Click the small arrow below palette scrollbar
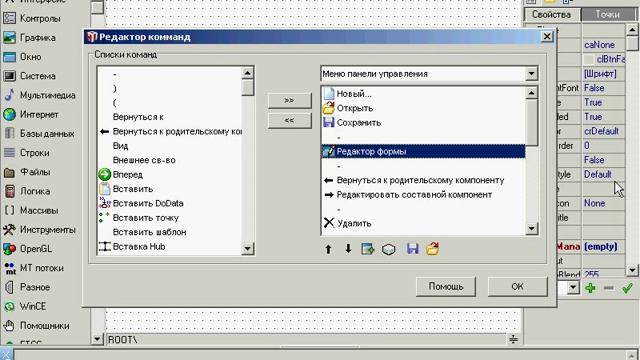The width and height of the screenshot is (640, 360). pyautogui.click(x=97, y=339)
